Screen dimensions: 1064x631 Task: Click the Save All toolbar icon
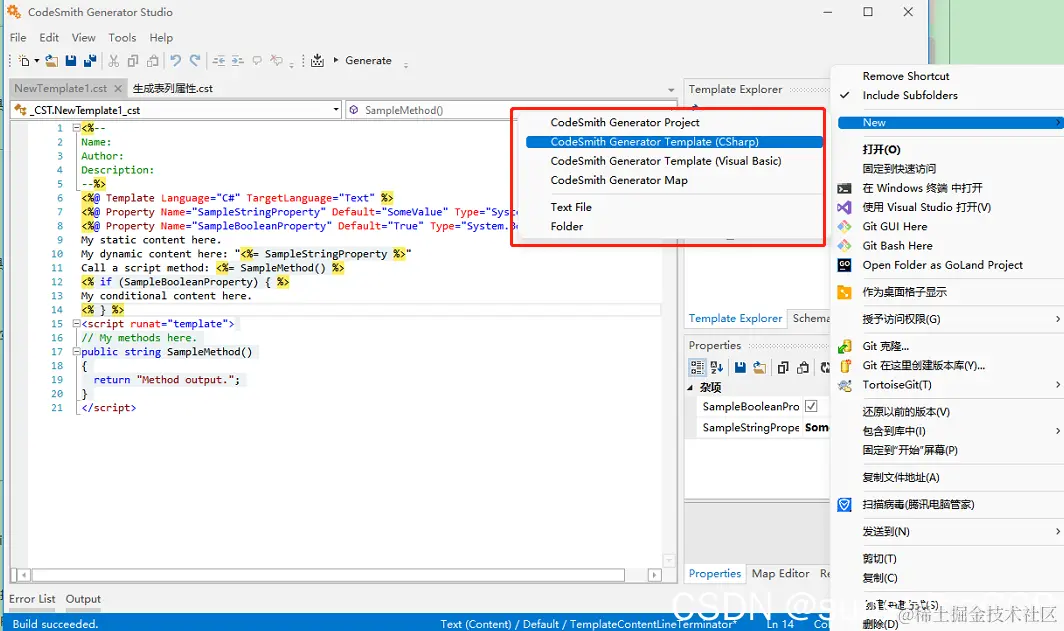pyautogui.click(x=90, y=61)
